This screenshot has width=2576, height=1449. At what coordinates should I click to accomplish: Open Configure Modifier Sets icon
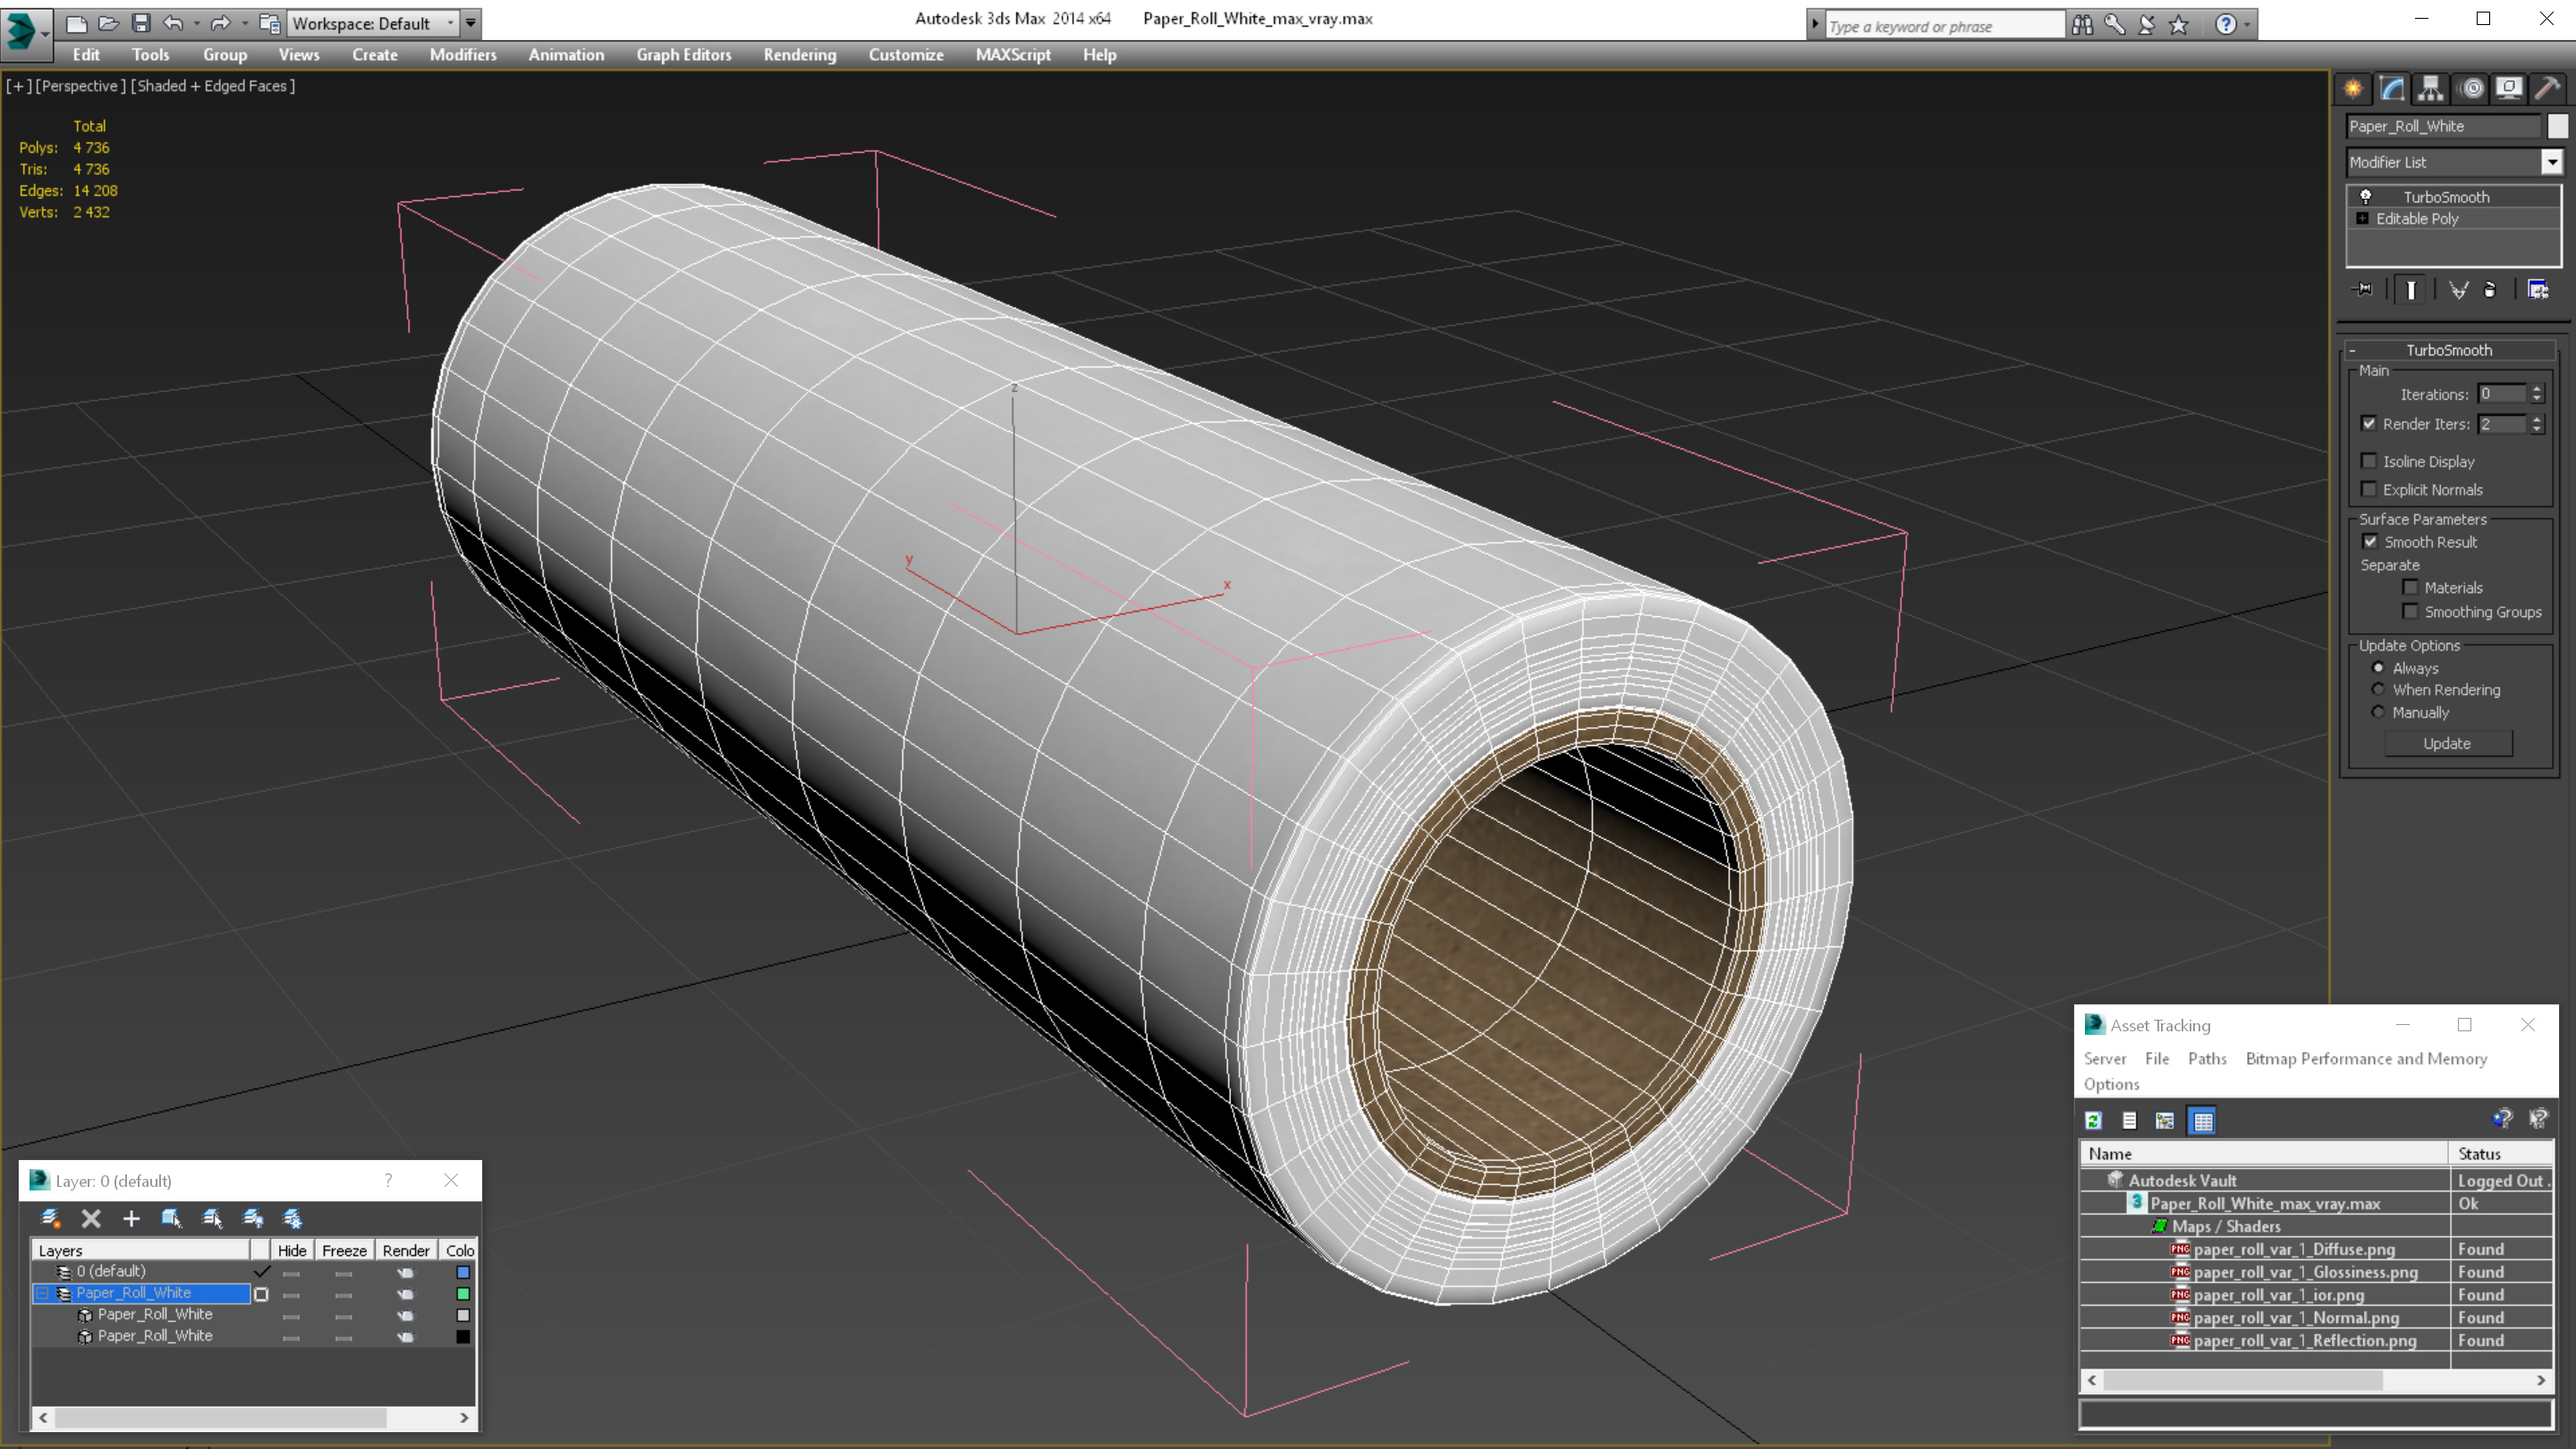(2538, 290)
